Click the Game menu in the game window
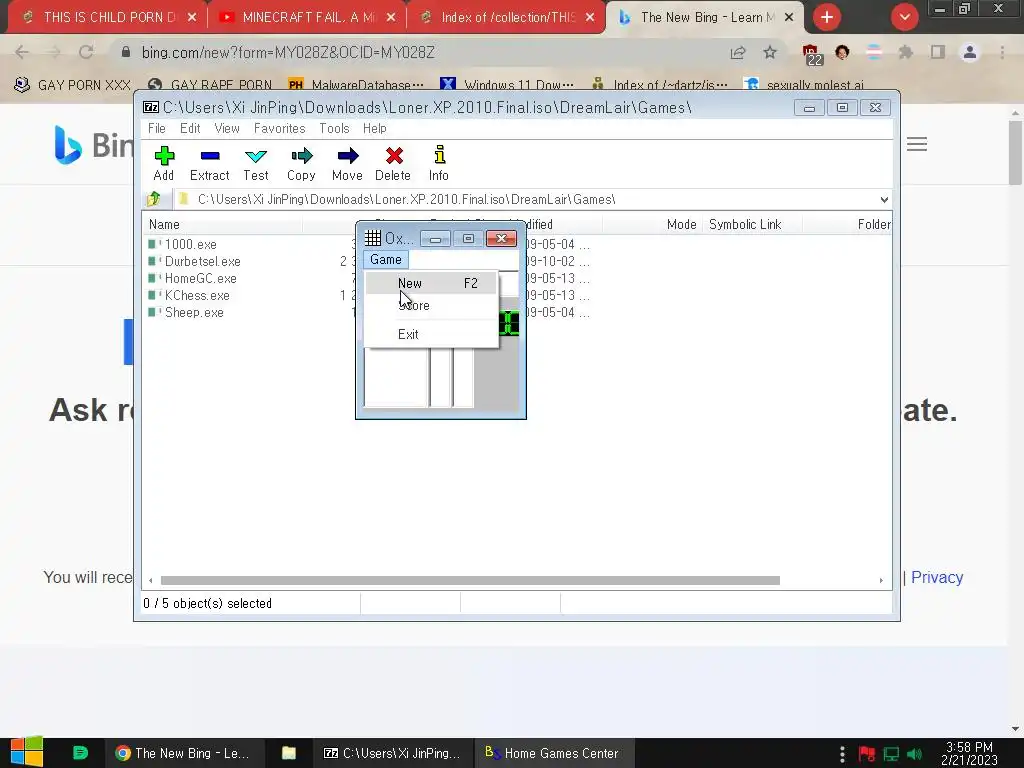 click(386, 259)
